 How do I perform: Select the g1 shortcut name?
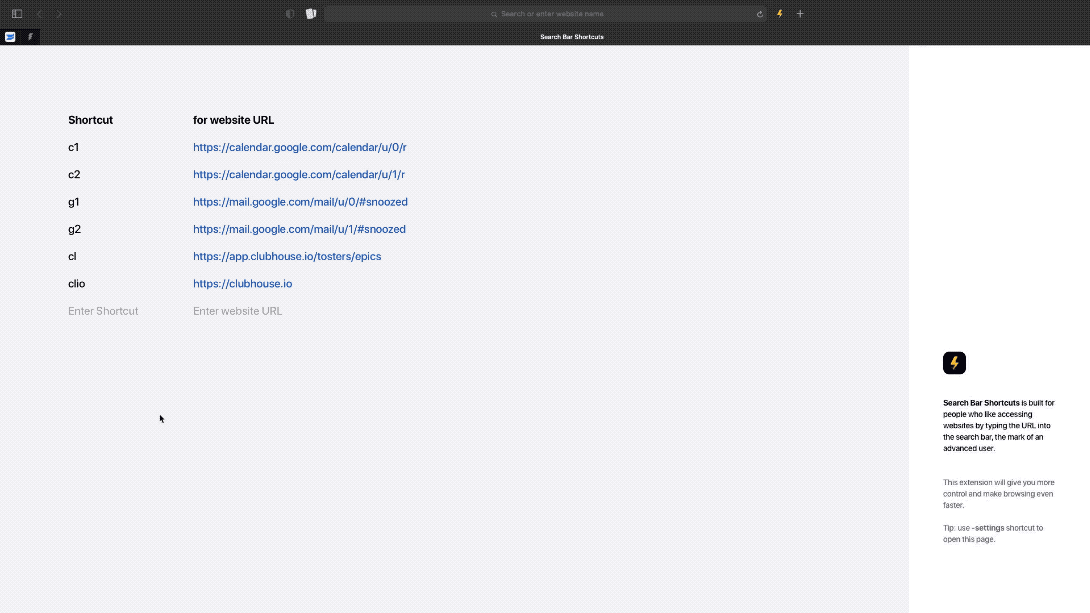(74, 202)
